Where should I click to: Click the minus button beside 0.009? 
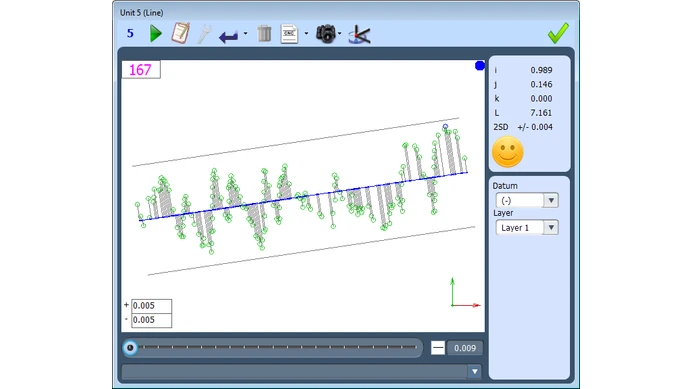437,348
